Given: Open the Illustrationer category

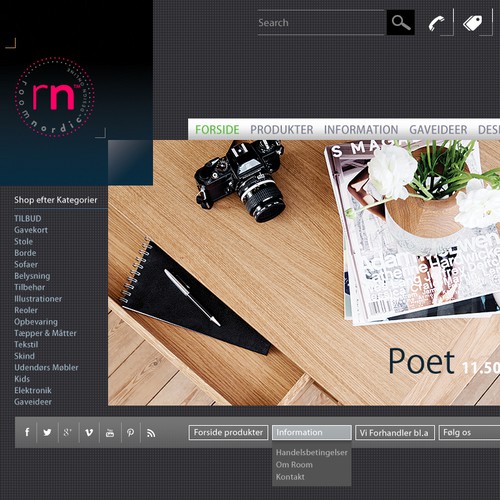Looking at the screenshot, I should [38, 299].
